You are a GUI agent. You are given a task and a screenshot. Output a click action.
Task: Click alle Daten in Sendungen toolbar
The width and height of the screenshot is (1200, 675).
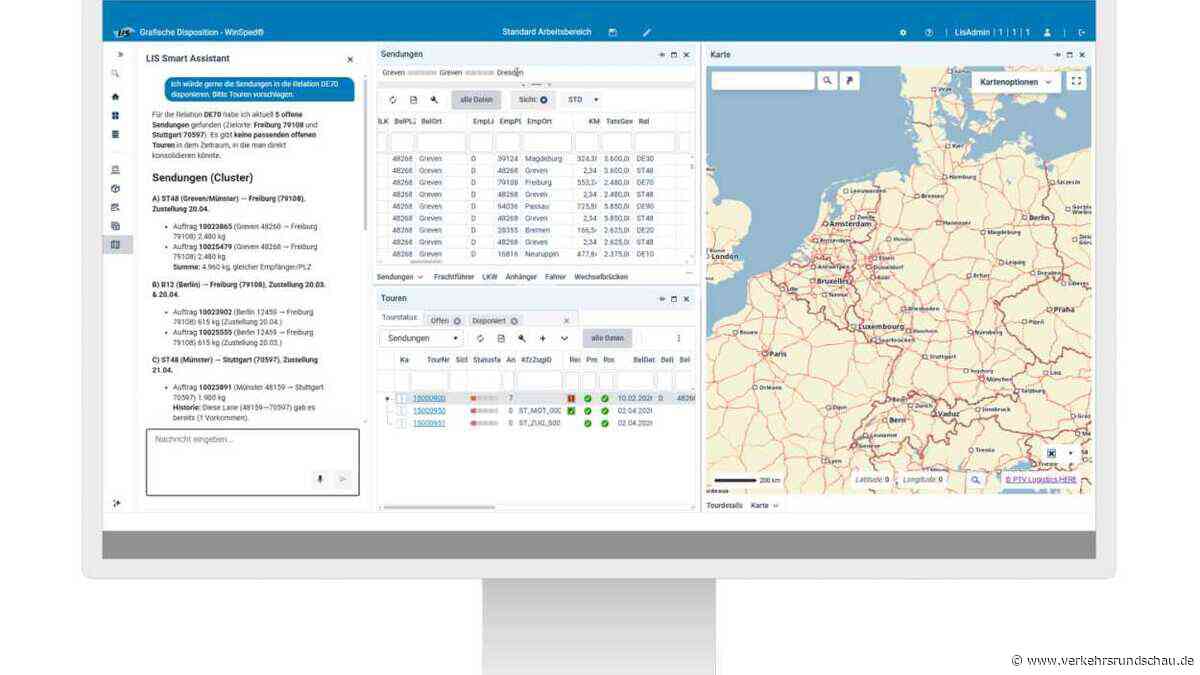pyautogui.click(x=477, y=100)
